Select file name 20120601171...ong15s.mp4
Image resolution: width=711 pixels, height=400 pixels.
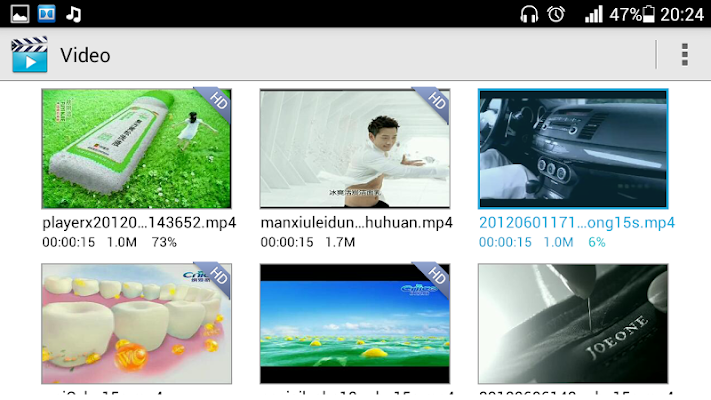tap(577, 223)
